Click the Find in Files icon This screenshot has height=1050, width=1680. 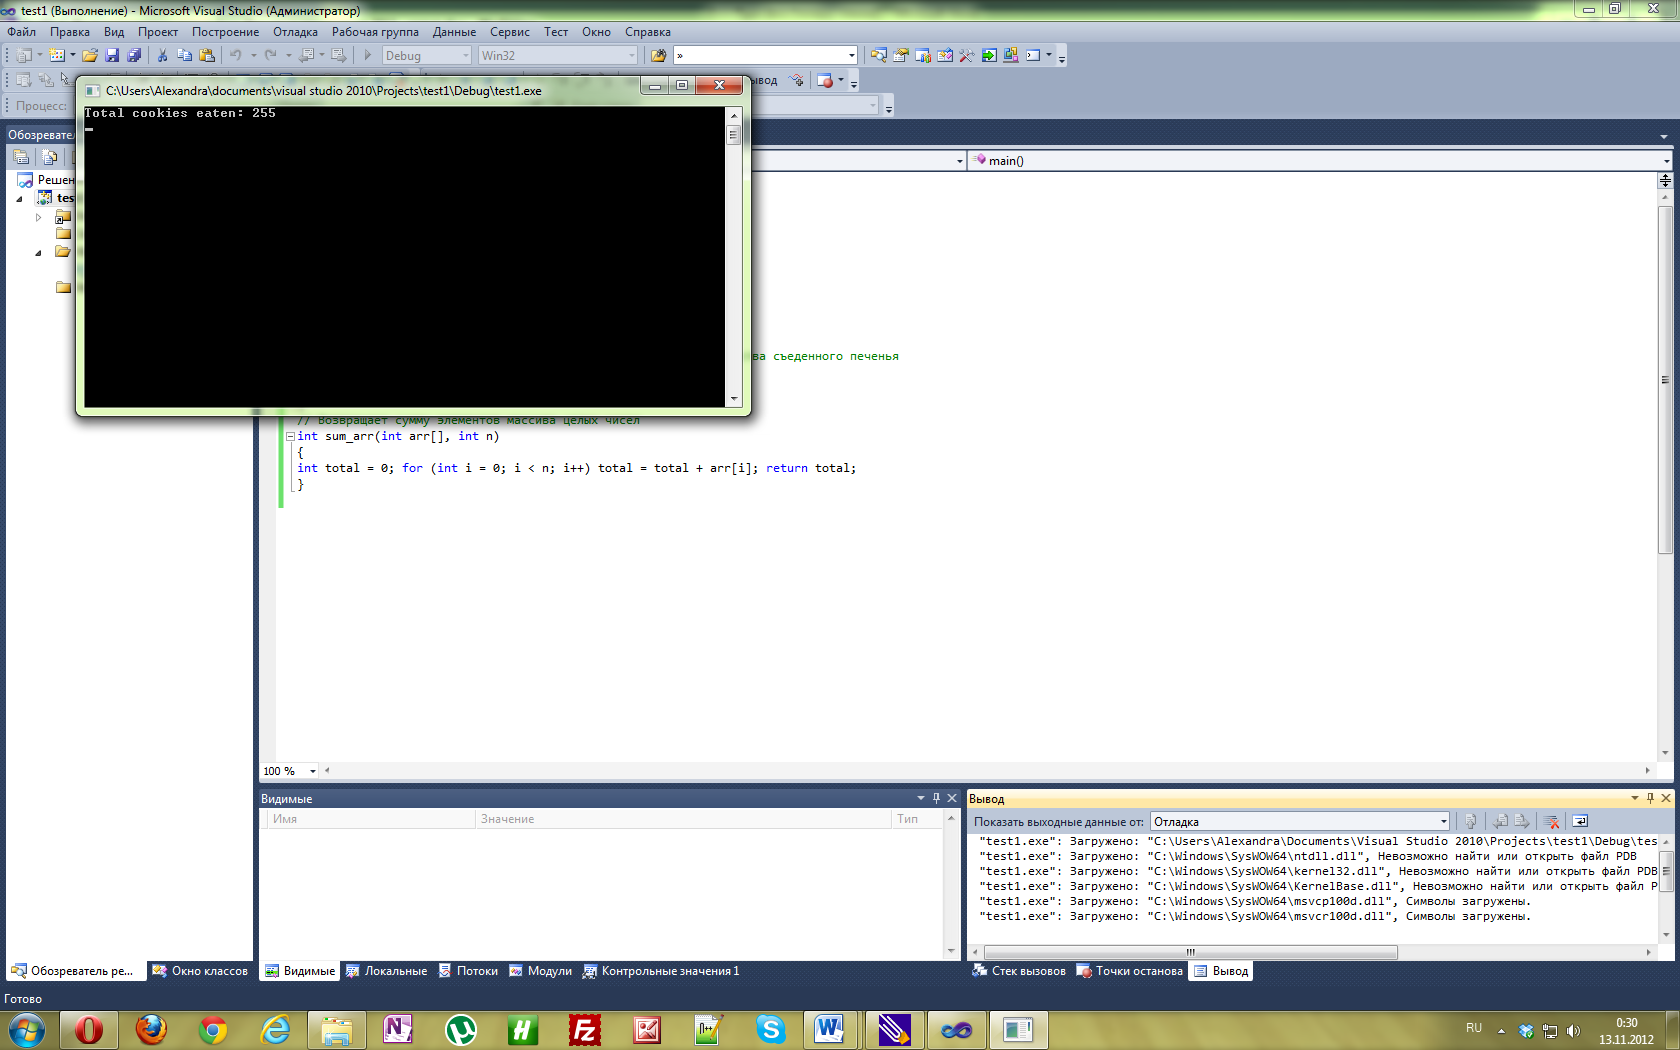click(x=658, y=56)
